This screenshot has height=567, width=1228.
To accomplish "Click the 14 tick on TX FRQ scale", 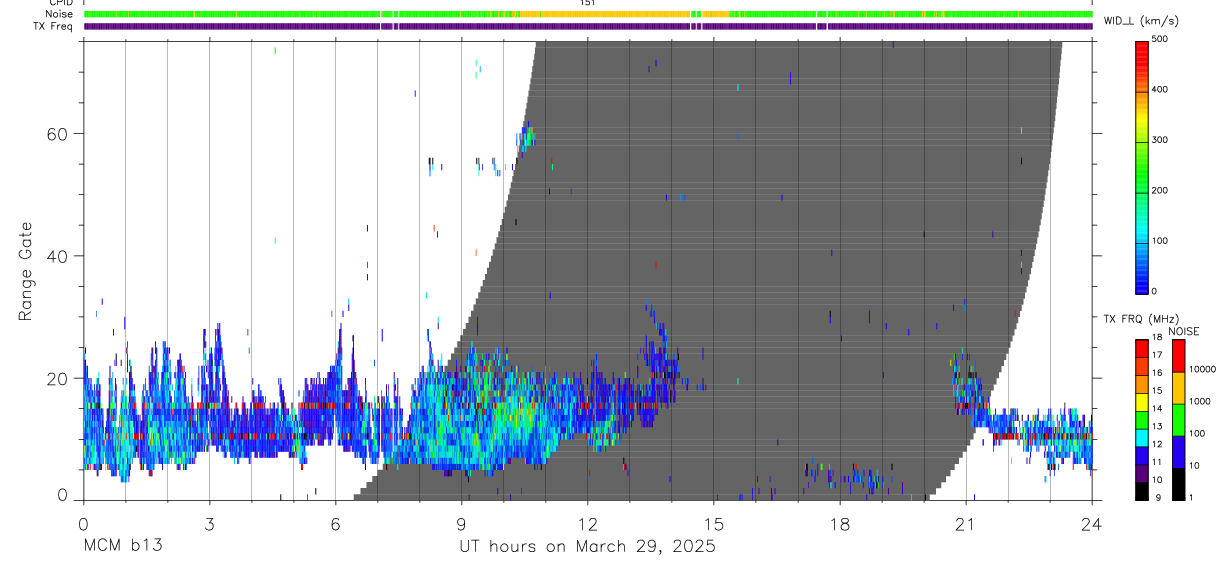I will (1157, 410).
